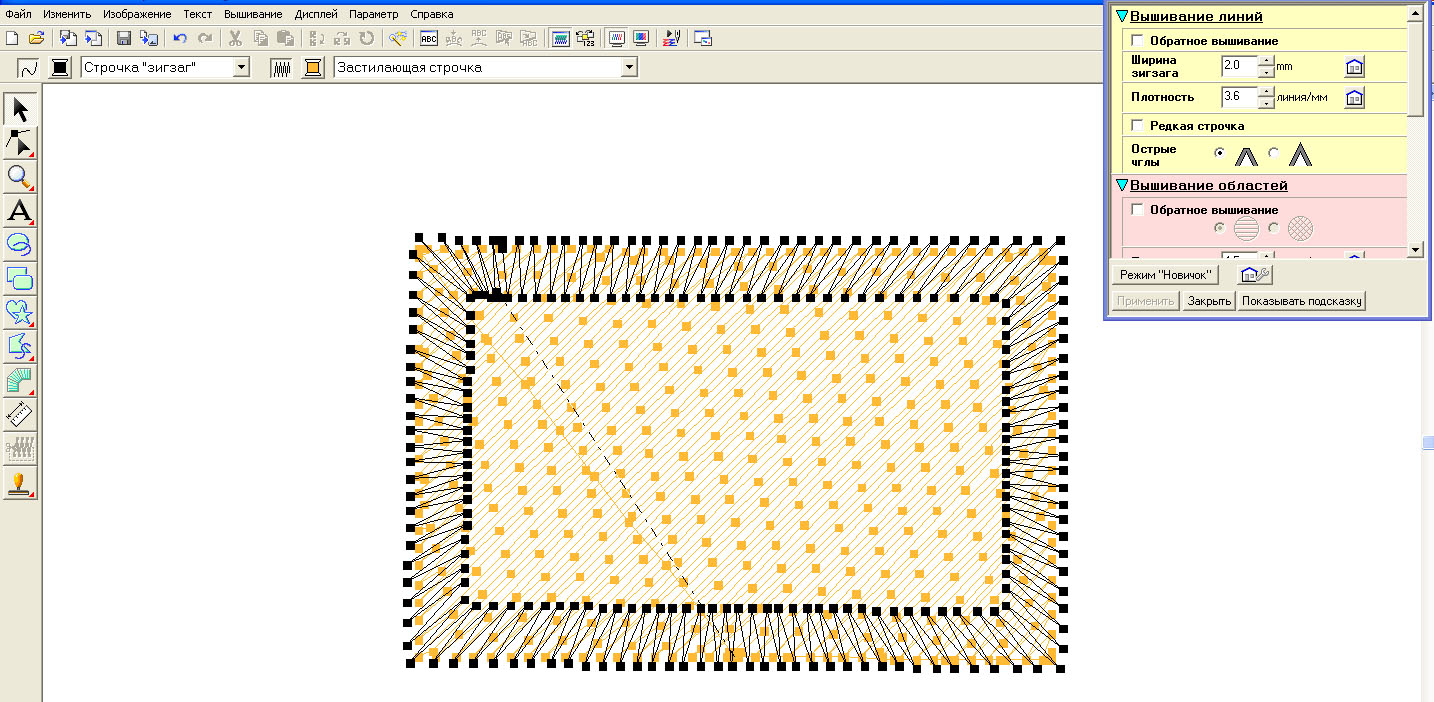Click the Undo arrow icon
The width and height of the screenshot is (1434, 702).
tap(180, 38)
